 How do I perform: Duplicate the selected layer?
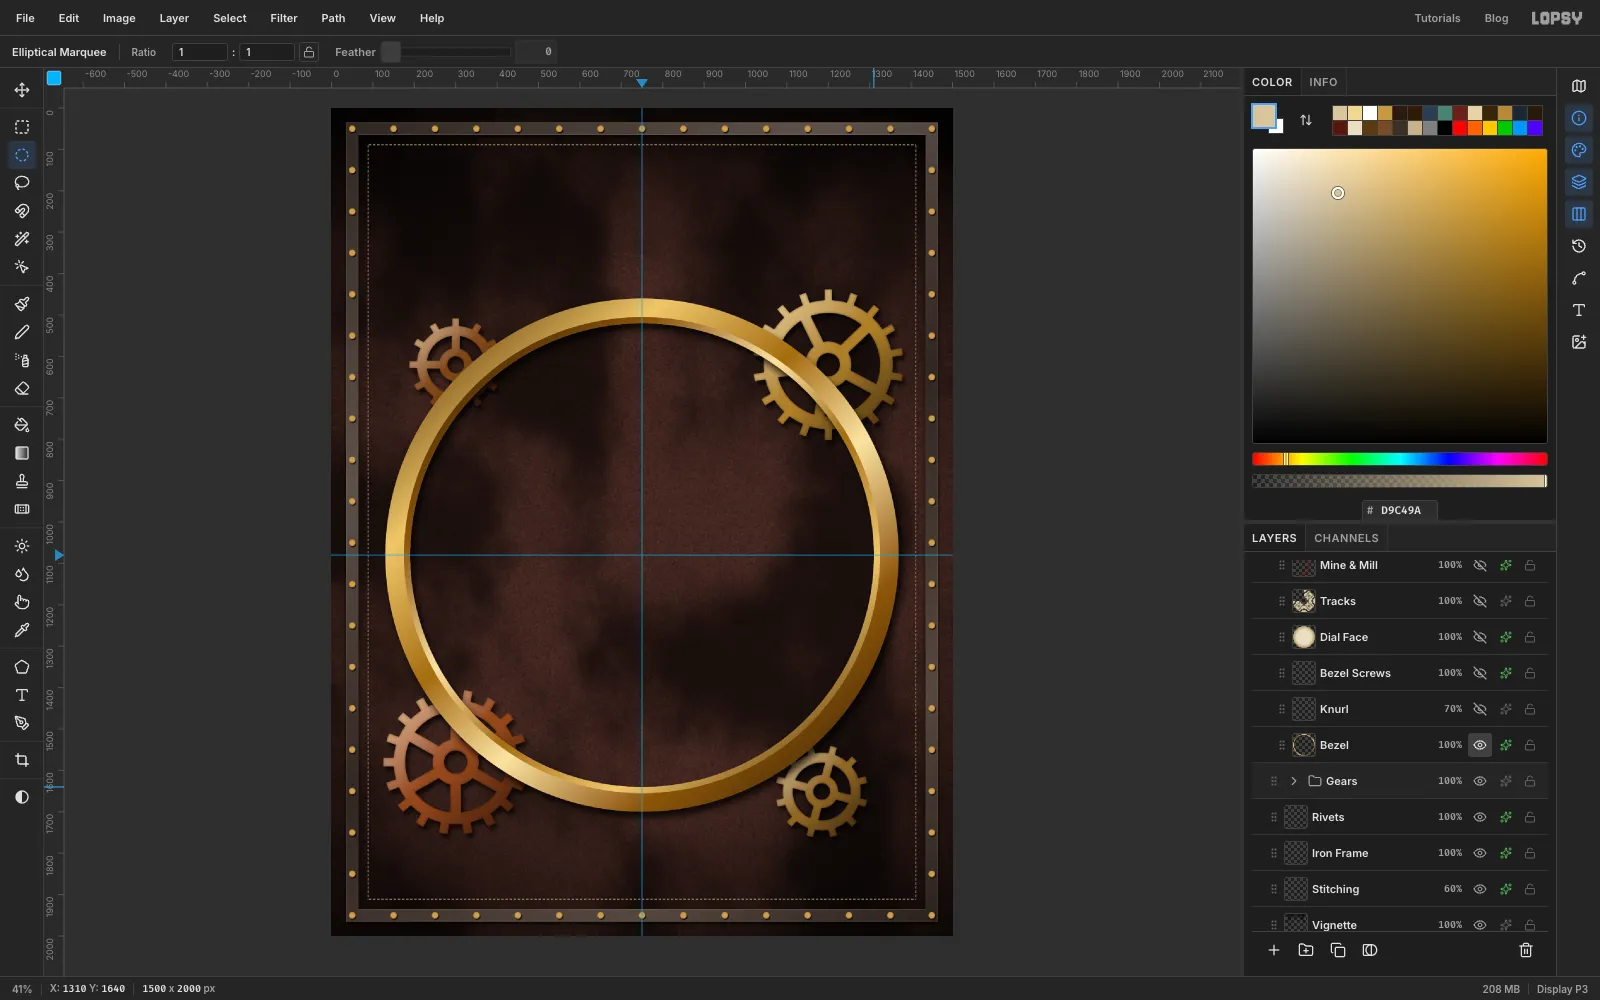pos(1338,950)
